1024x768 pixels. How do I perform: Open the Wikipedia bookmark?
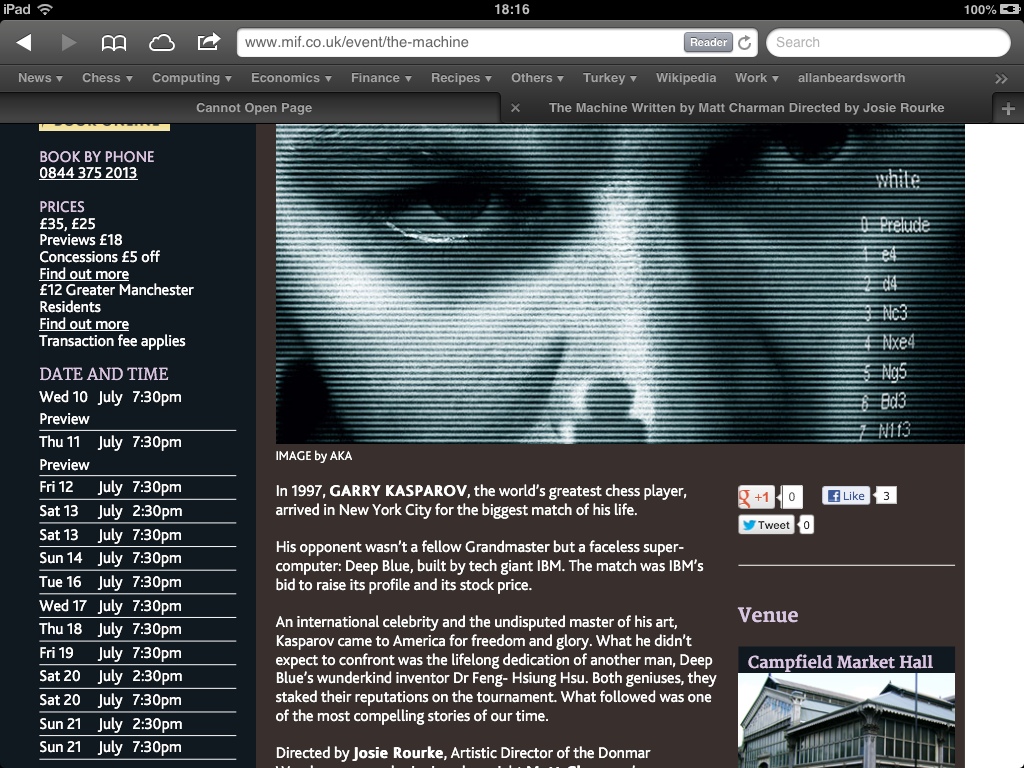(686, 78)
